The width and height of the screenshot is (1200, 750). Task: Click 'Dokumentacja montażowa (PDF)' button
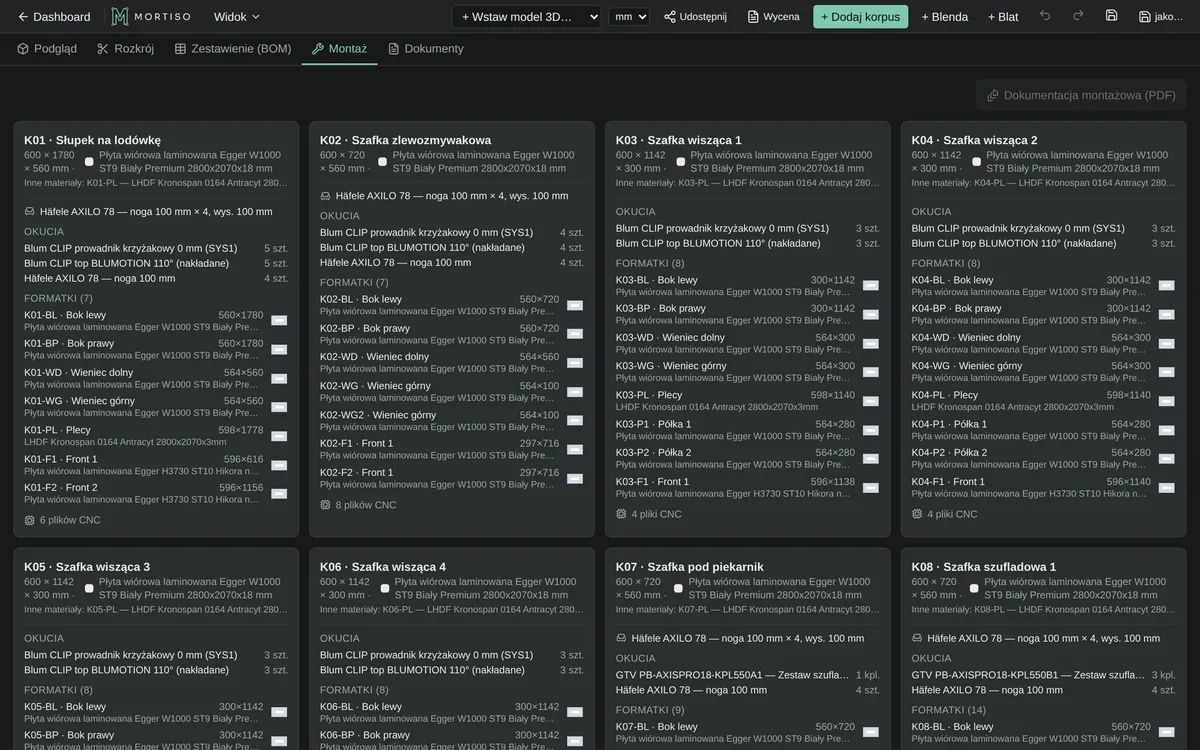tap(1081, 95)
